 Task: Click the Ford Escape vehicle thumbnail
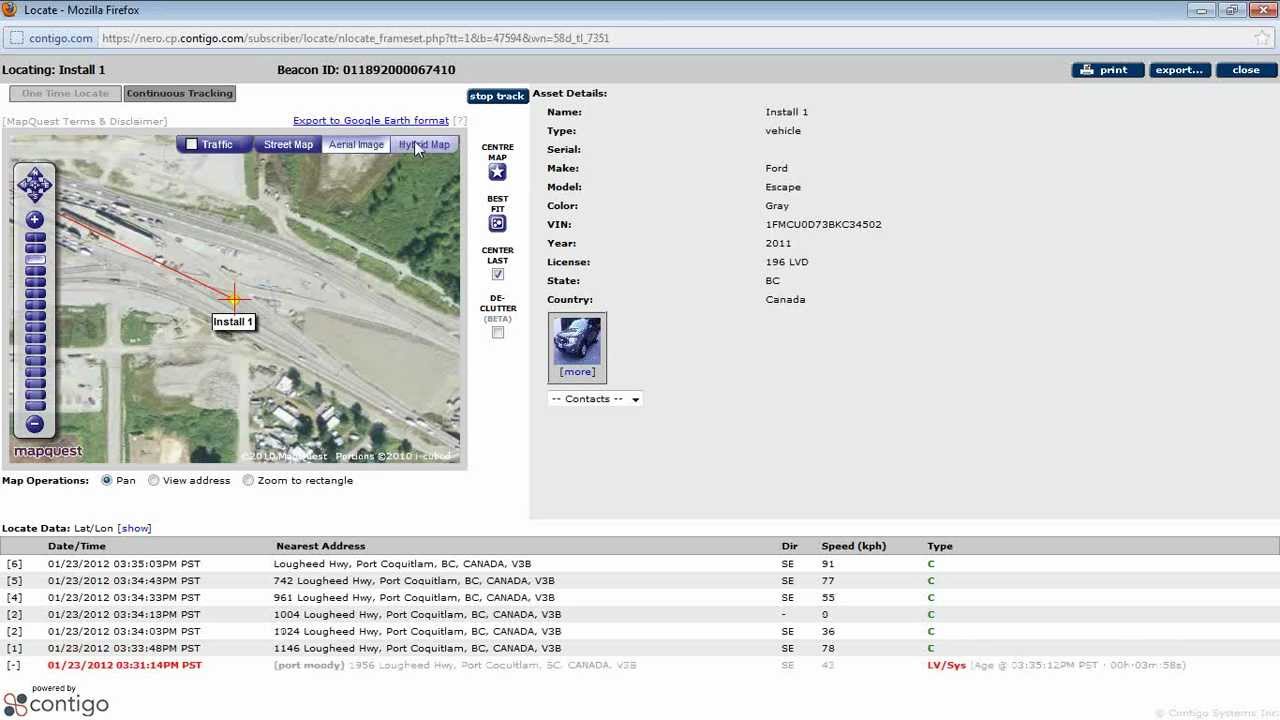click(577, 341)
